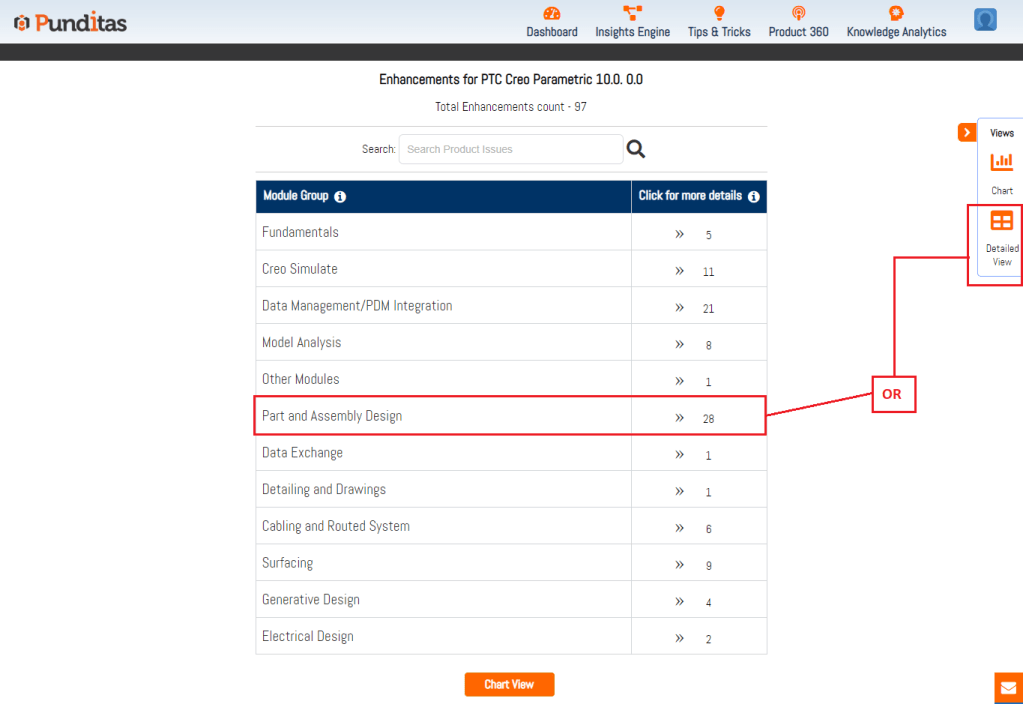
Task: Open the Insights Engine icon
Action: click(x=632, y=14)
